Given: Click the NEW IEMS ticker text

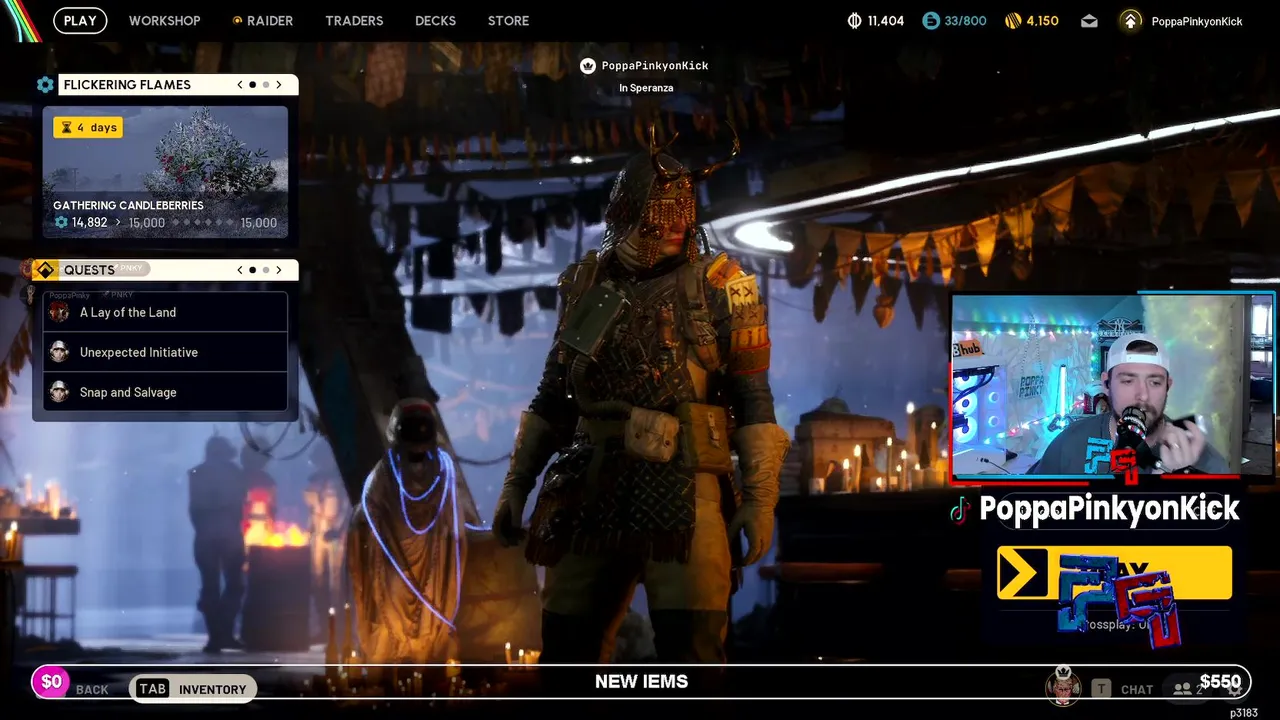Looking at the screenshot, I should click(641, 681).
